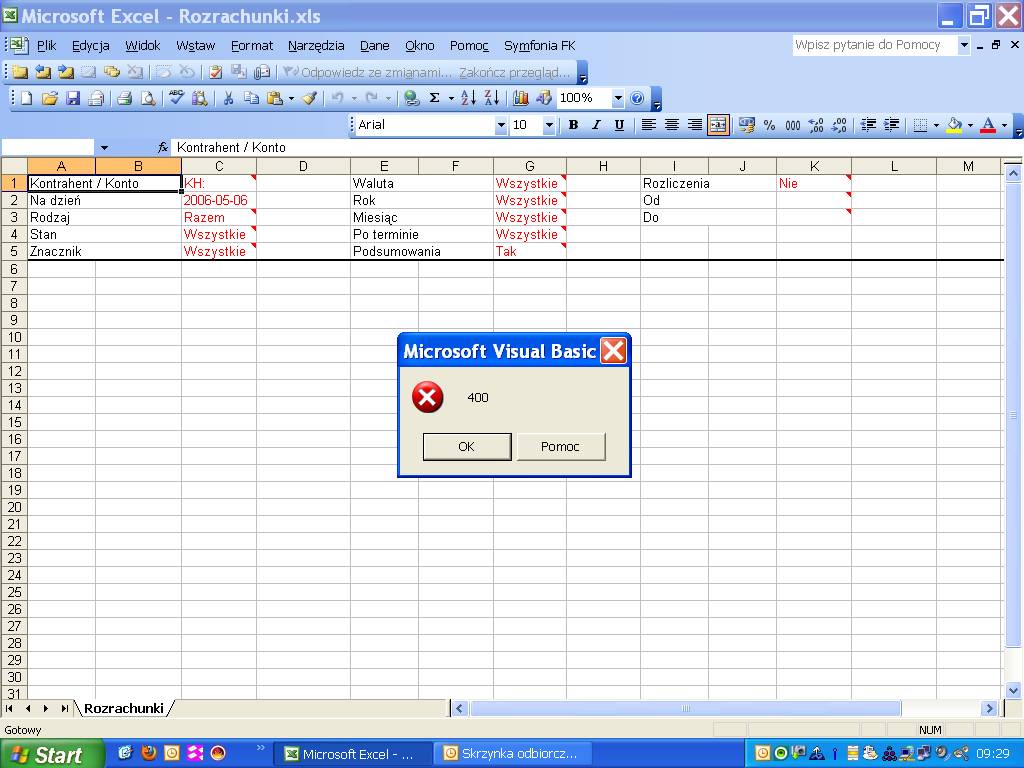Click the Copy icon

(251, 99)
